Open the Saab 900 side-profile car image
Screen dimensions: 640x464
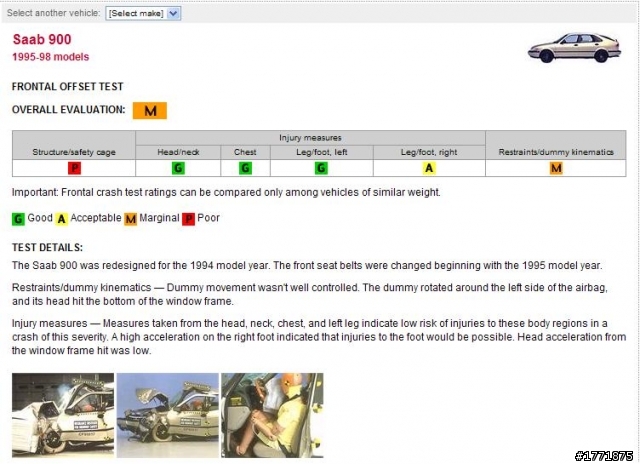574,48
